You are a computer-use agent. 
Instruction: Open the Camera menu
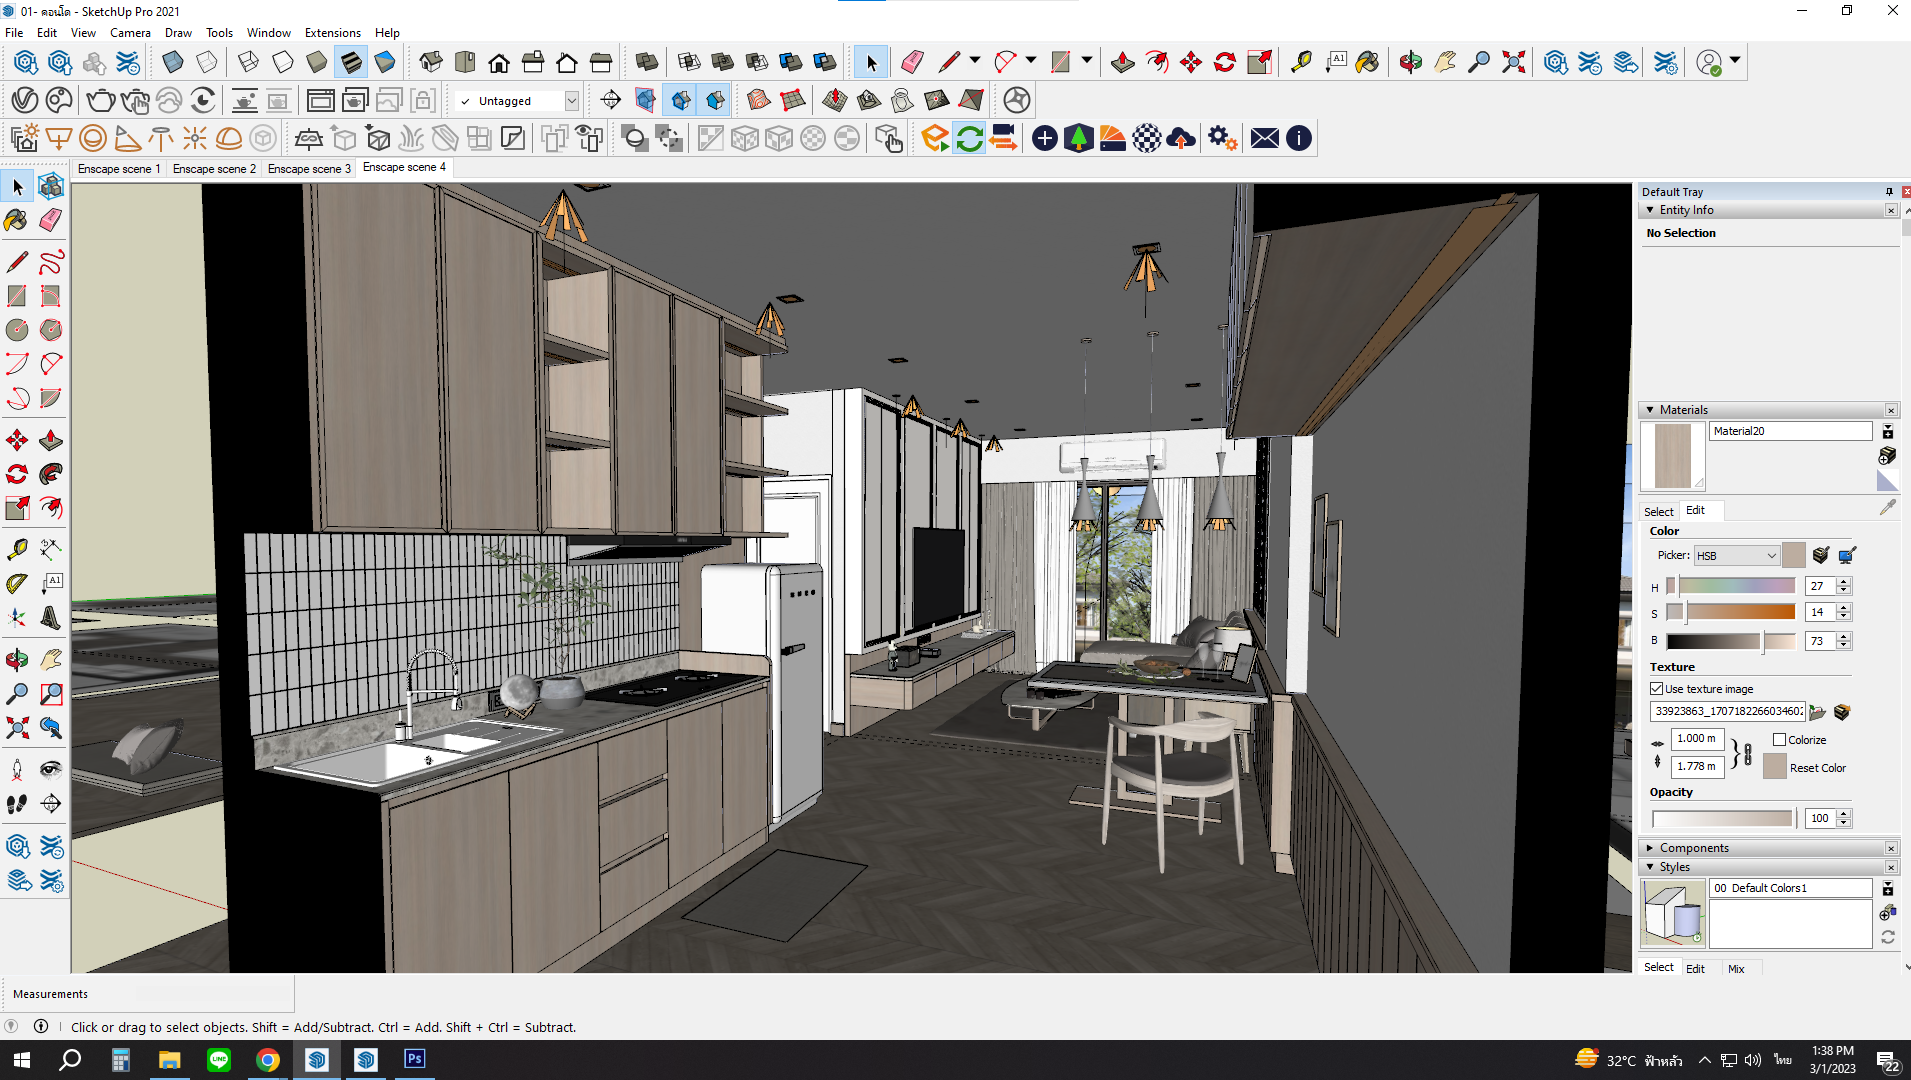coord(130,33)
